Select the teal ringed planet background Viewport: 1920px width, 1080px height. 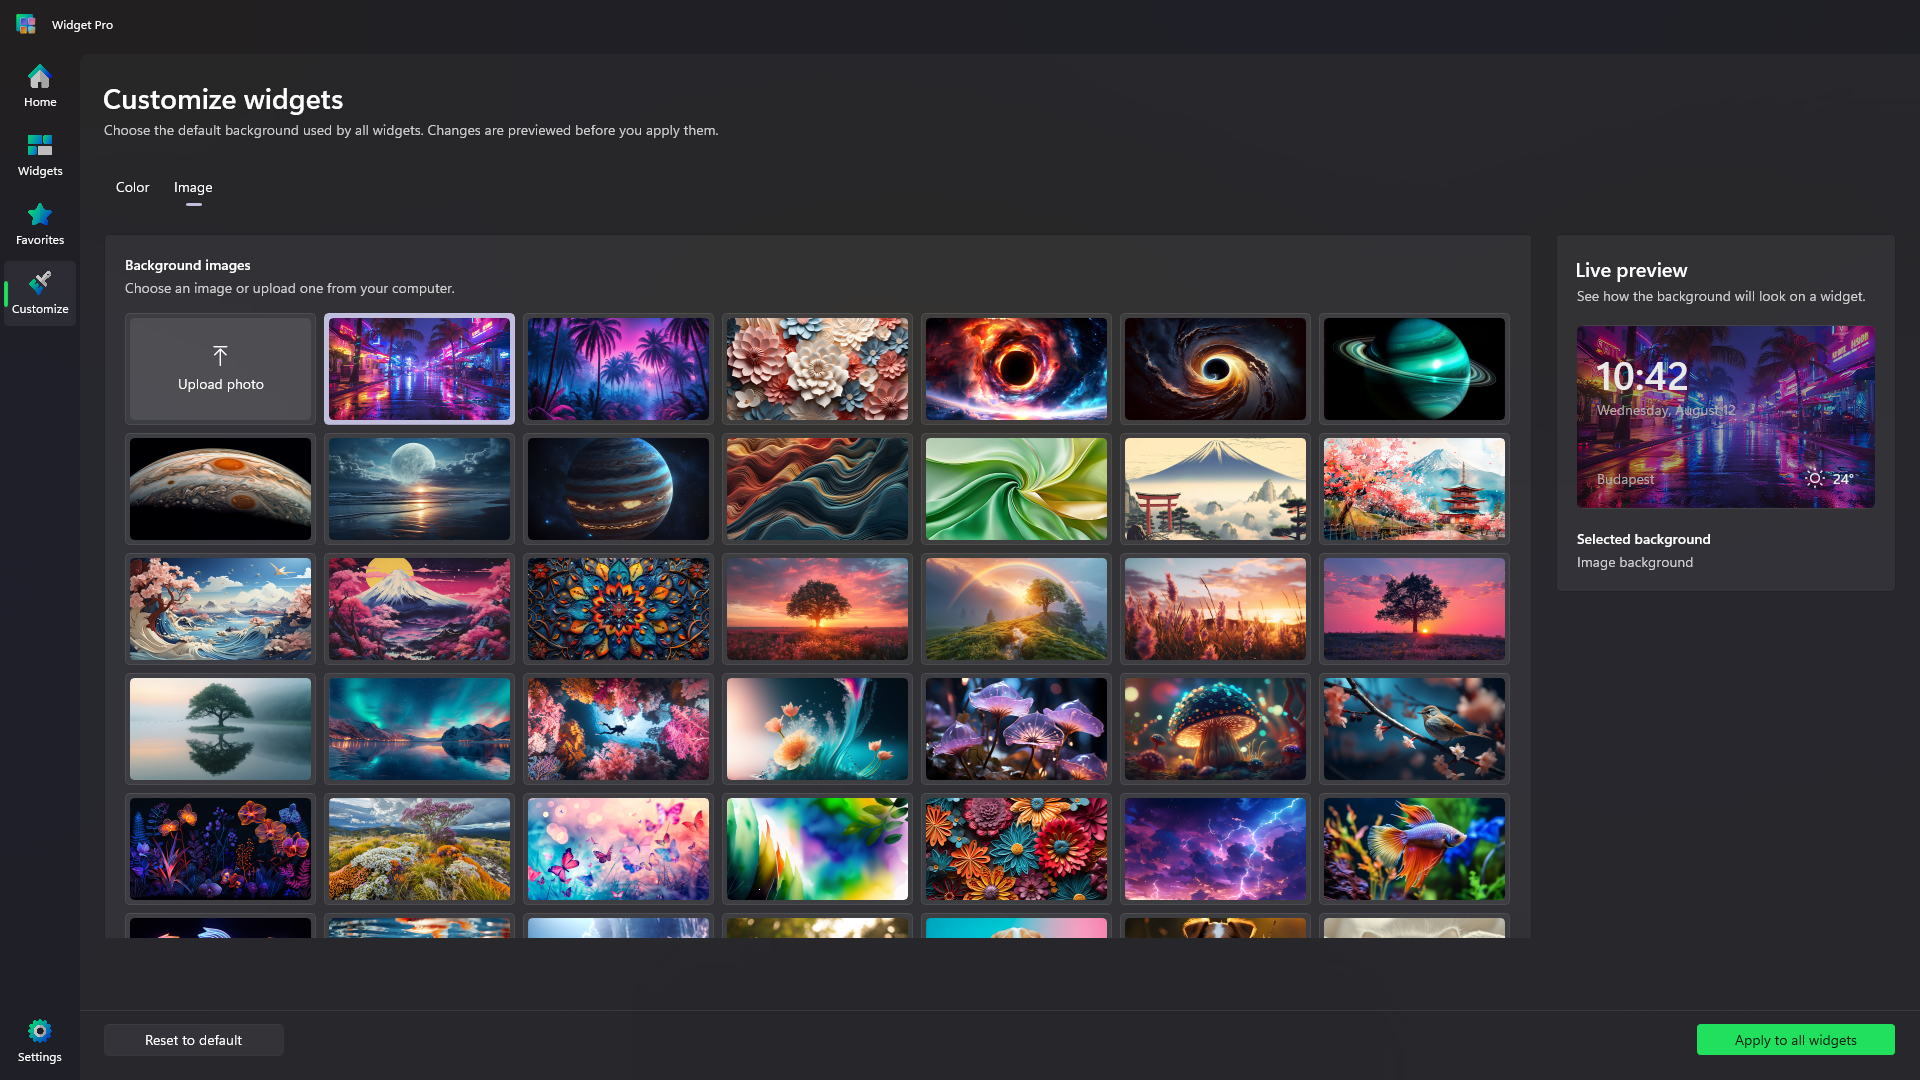[x=1414, y=369]
